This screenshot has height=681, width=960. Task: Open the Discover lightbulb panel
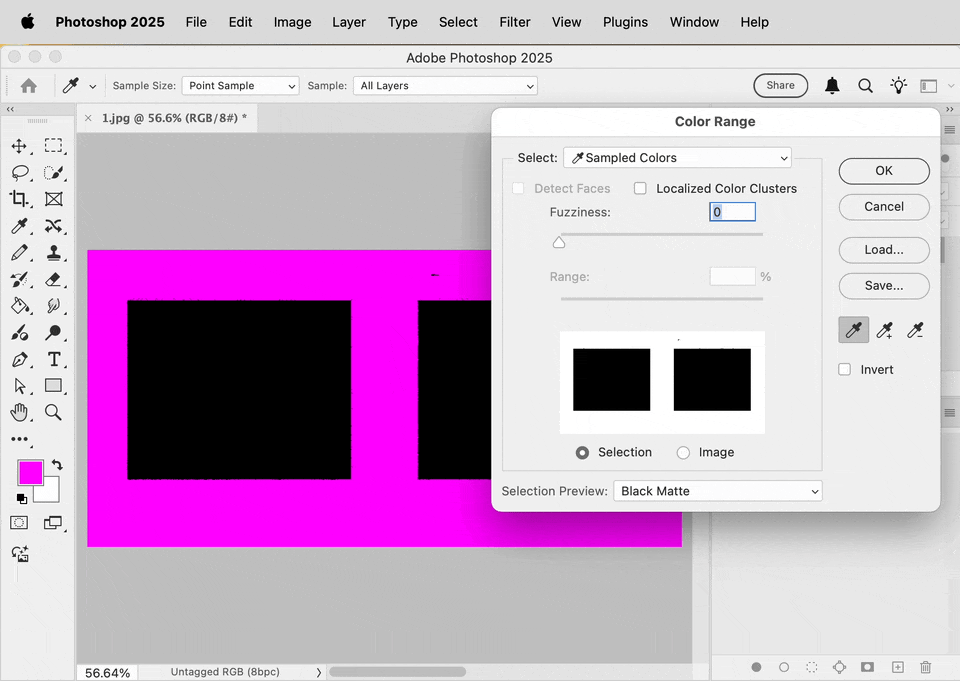click(898, 85)
